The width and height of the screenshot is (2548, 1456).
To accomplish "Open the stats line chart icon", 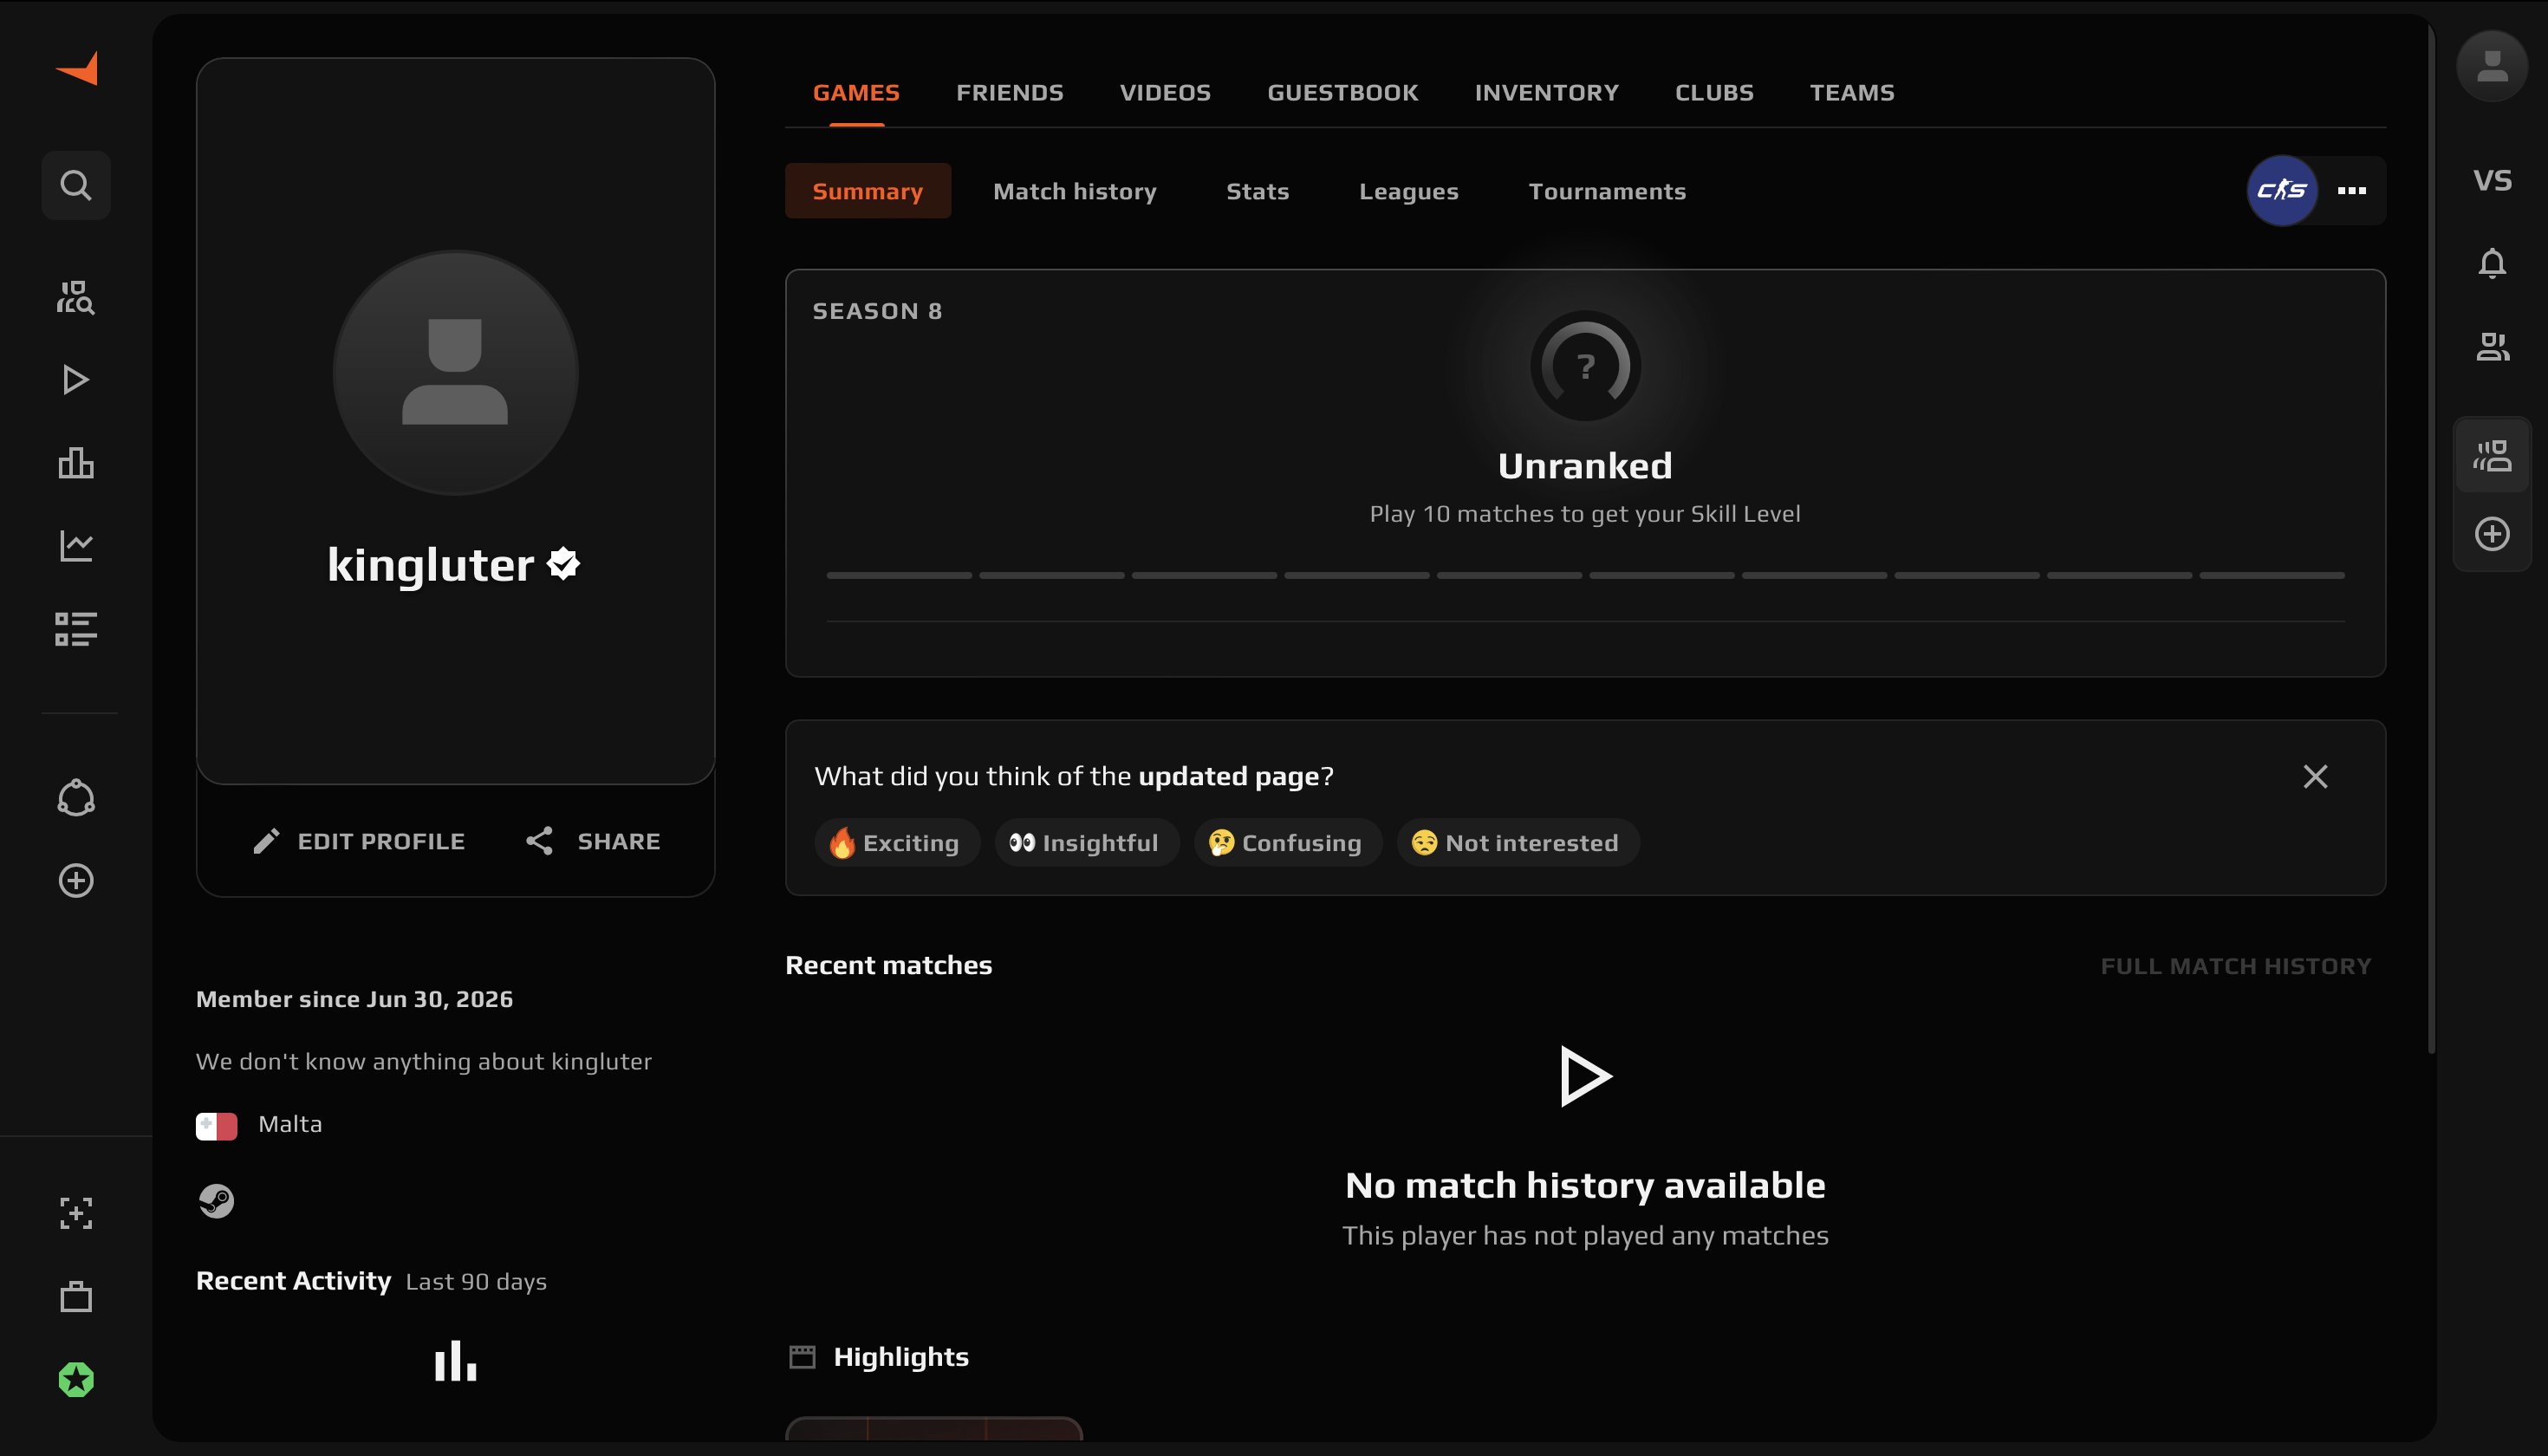I will tap(76, 546).
